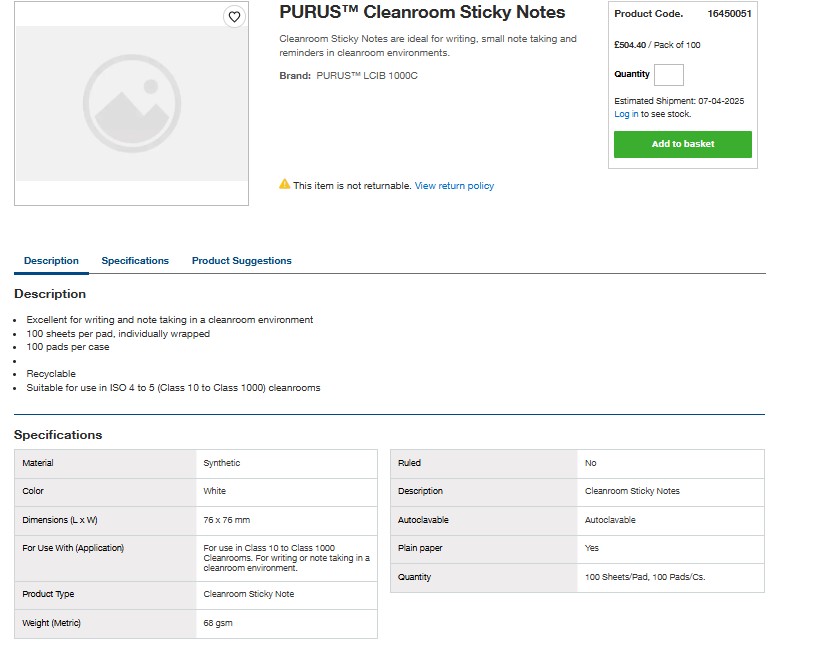The image size is (827, 655).
Task: Click the Estimated Shipment date text
Action: point(679,101)
